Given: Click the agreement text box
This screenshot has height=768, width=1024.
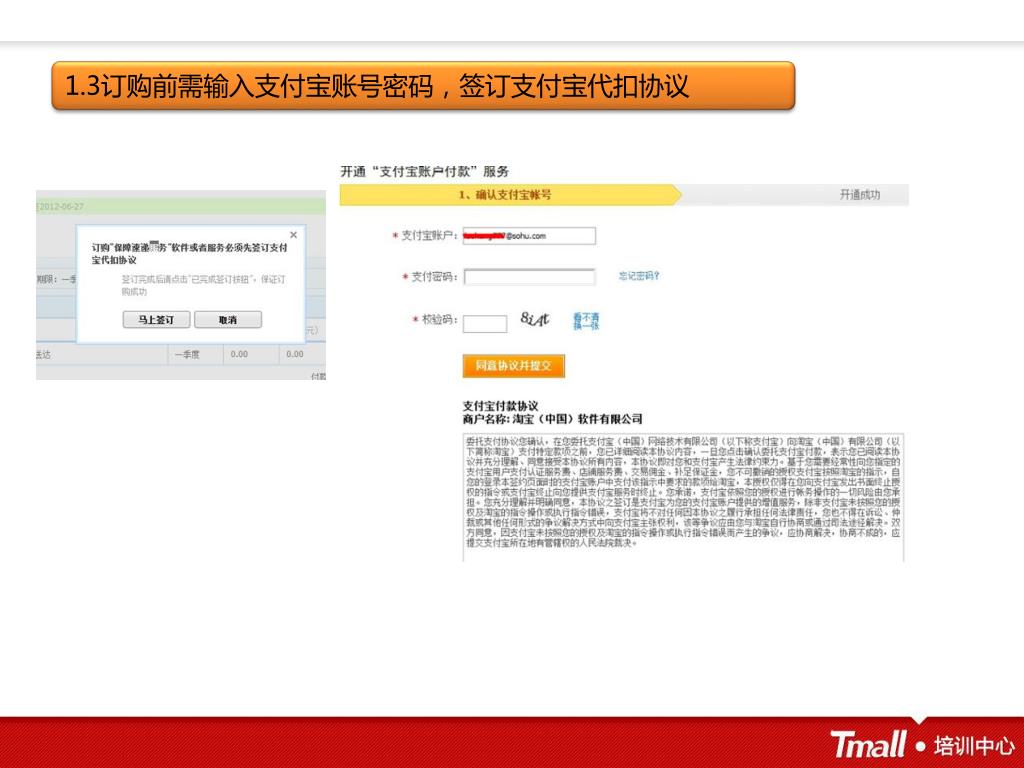Looking at the screenshot, I should pyautogui.click(x=683, y=497).
